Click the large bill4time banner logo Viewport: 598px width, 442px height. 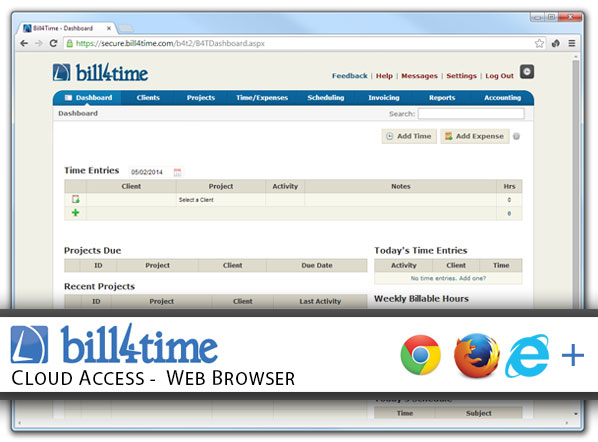tap(114, 344)
